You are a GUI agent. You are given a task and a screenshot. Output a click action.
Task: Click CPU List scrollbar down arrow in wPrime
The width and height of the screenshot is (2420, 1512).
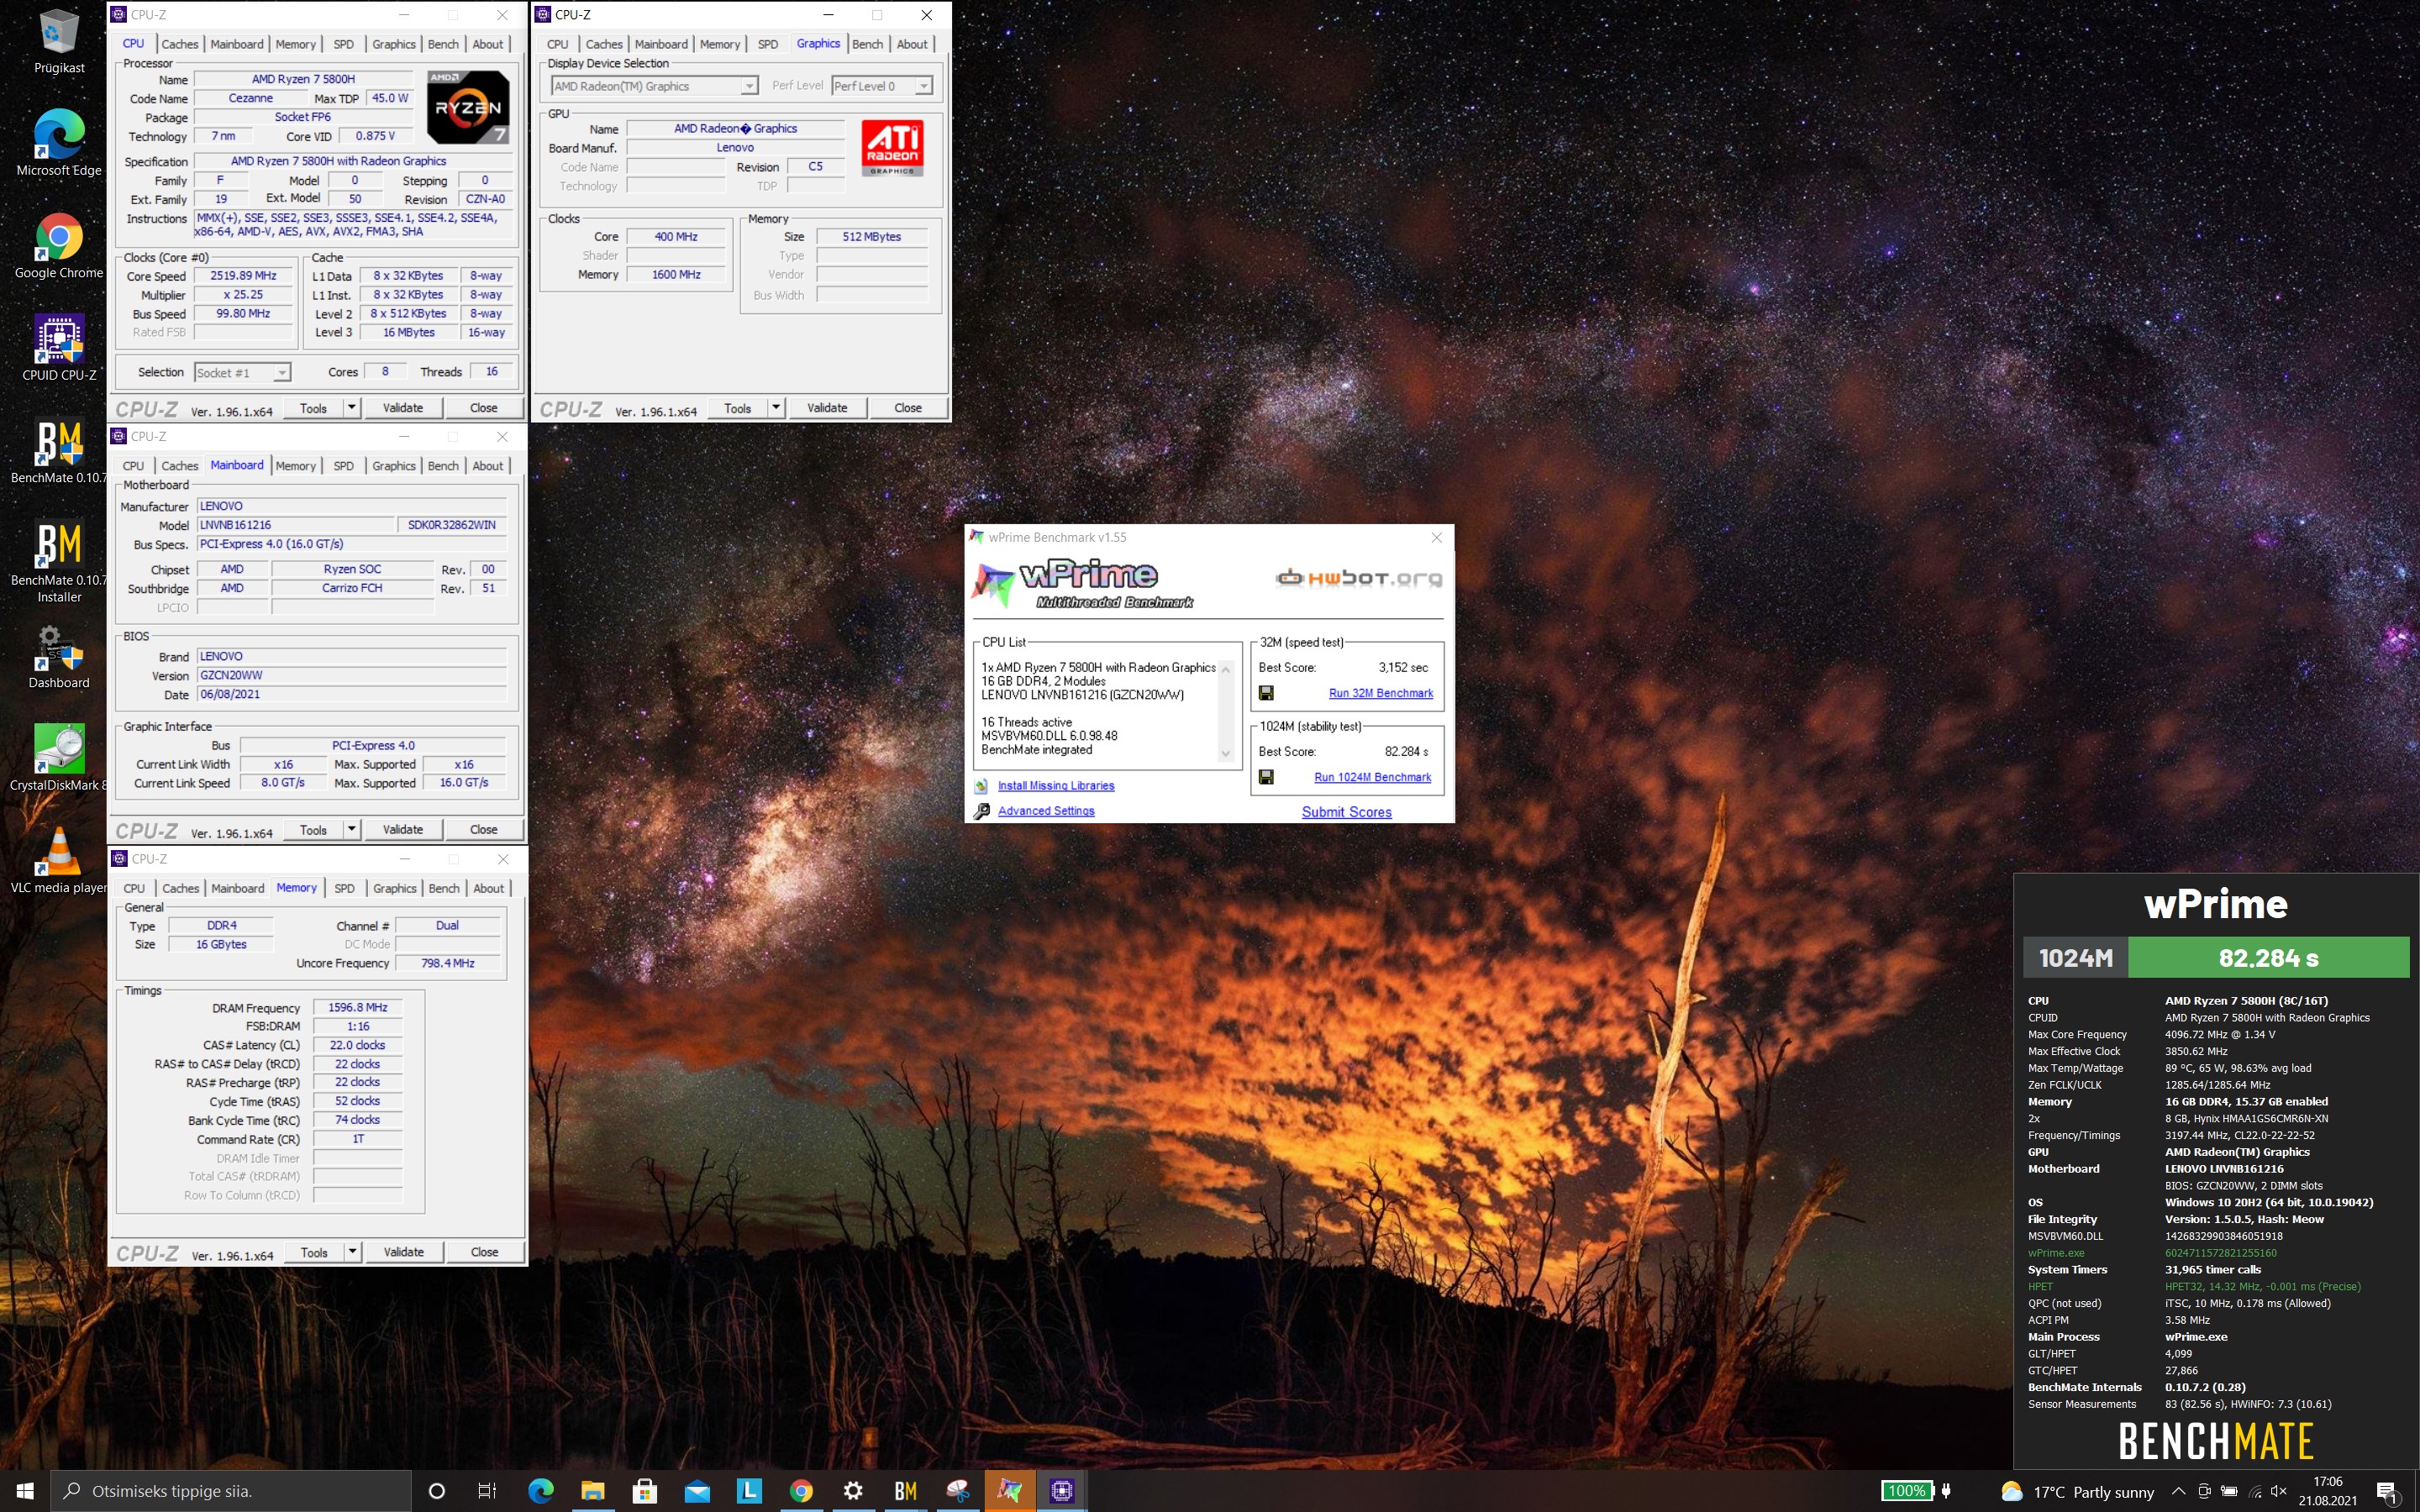pyautogui.click(x=1226, y=755)
